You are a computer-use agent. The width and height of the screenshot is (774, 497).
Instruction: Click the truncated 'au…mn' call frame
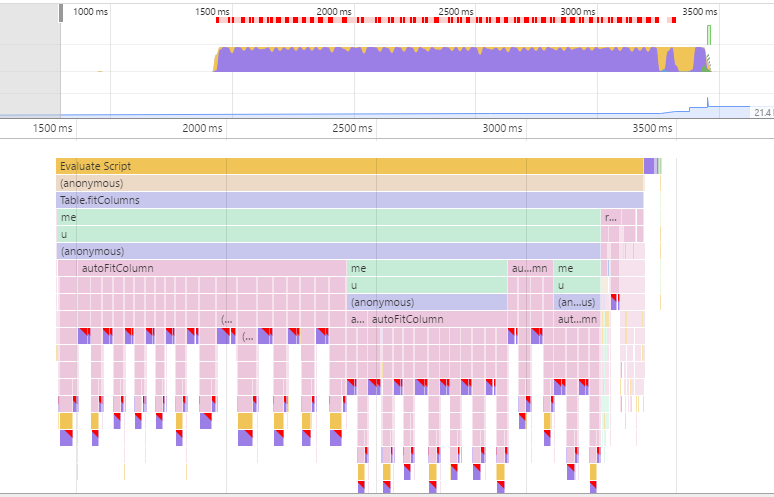[530, 268]
